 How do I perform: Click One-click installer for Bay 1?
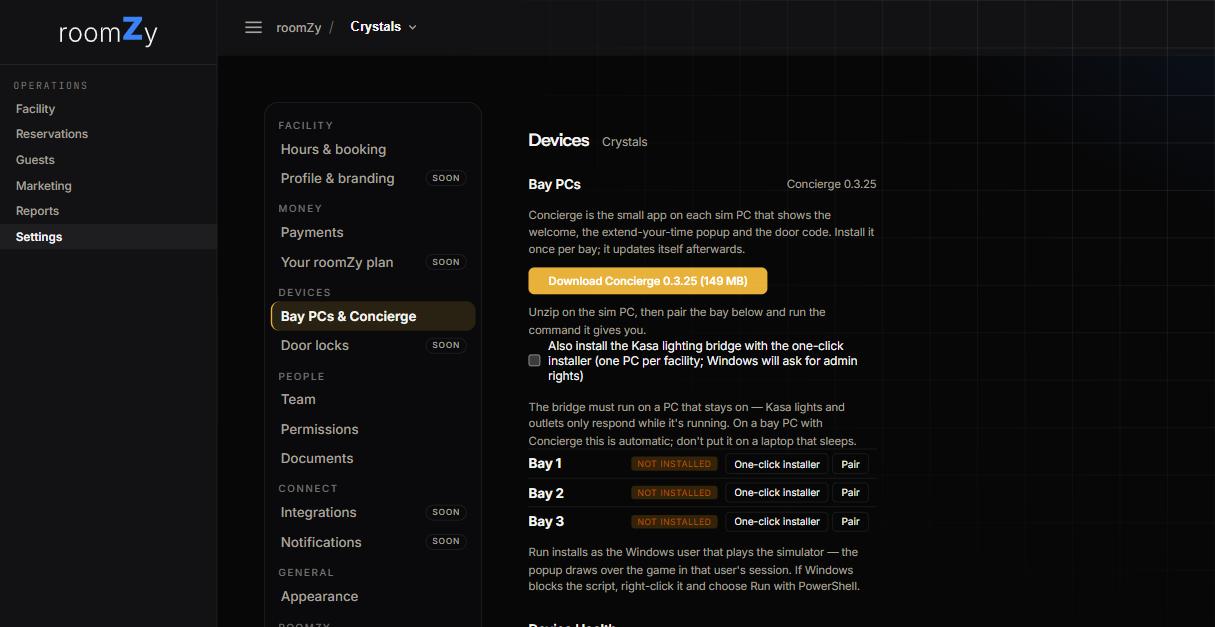tap(777, 464)
